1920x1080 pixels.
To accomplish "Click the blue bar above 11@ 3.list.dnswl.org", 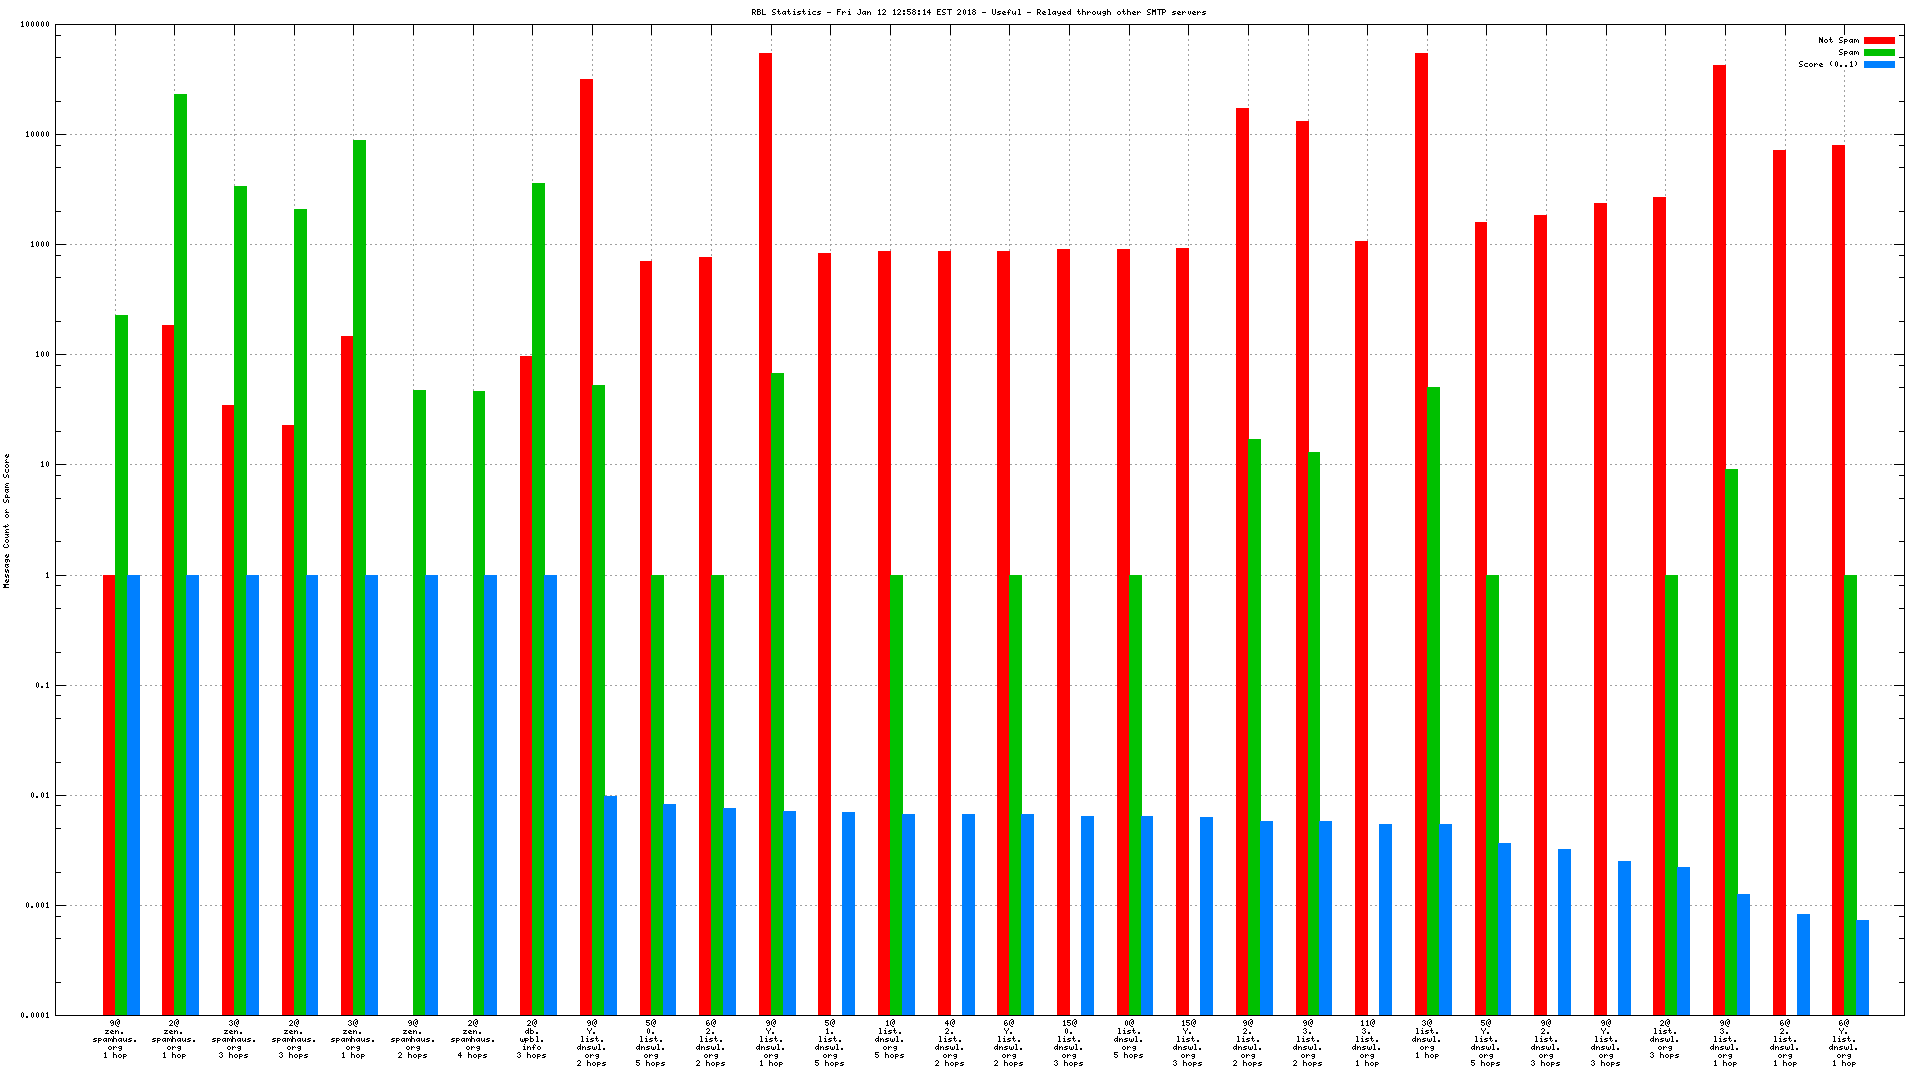I will pos(1385,920).
